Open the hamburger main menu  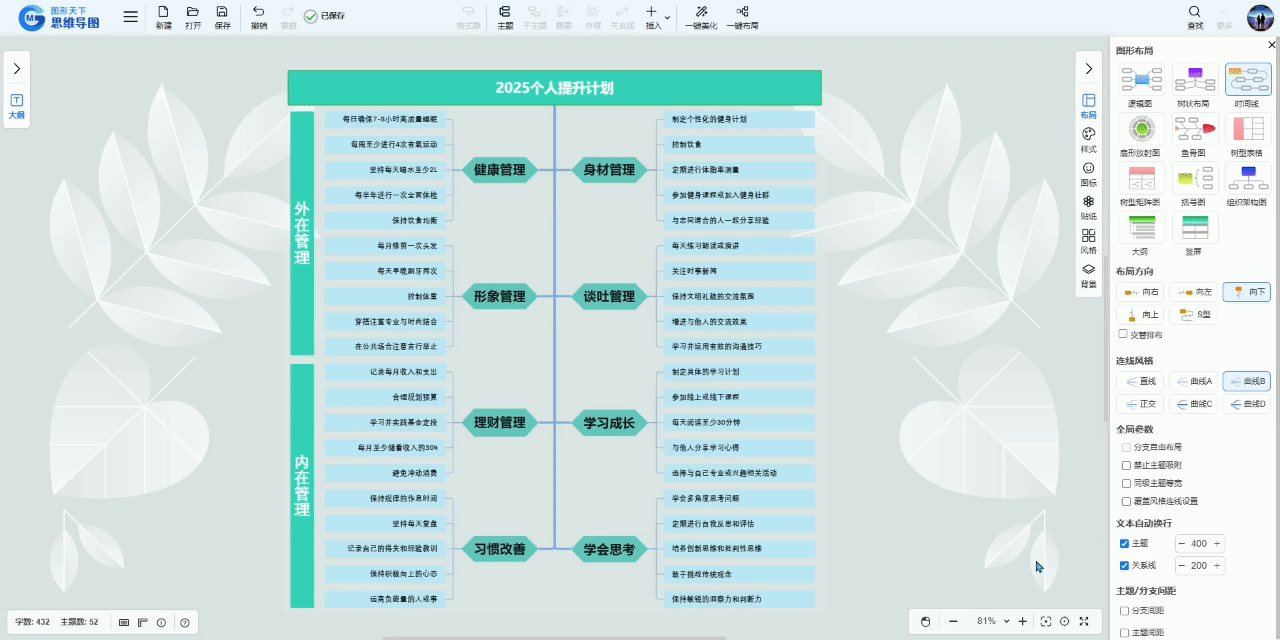click(x=131, y=16)
